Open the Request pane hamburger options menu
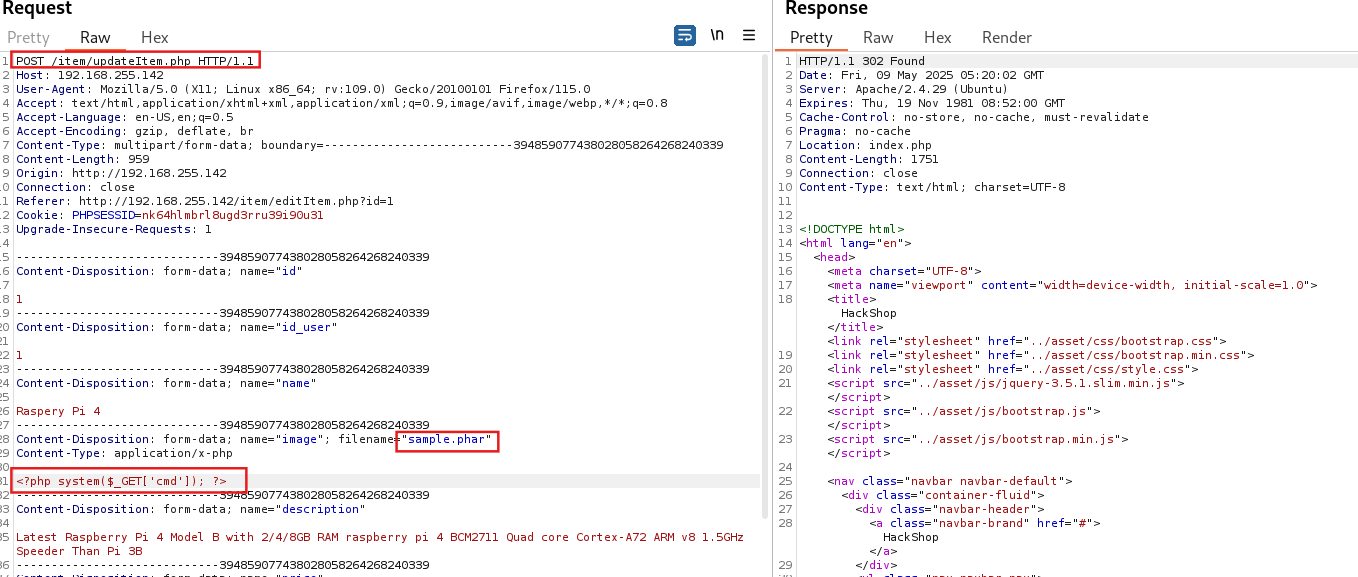Screen dimensions: 1358x577 749,36
